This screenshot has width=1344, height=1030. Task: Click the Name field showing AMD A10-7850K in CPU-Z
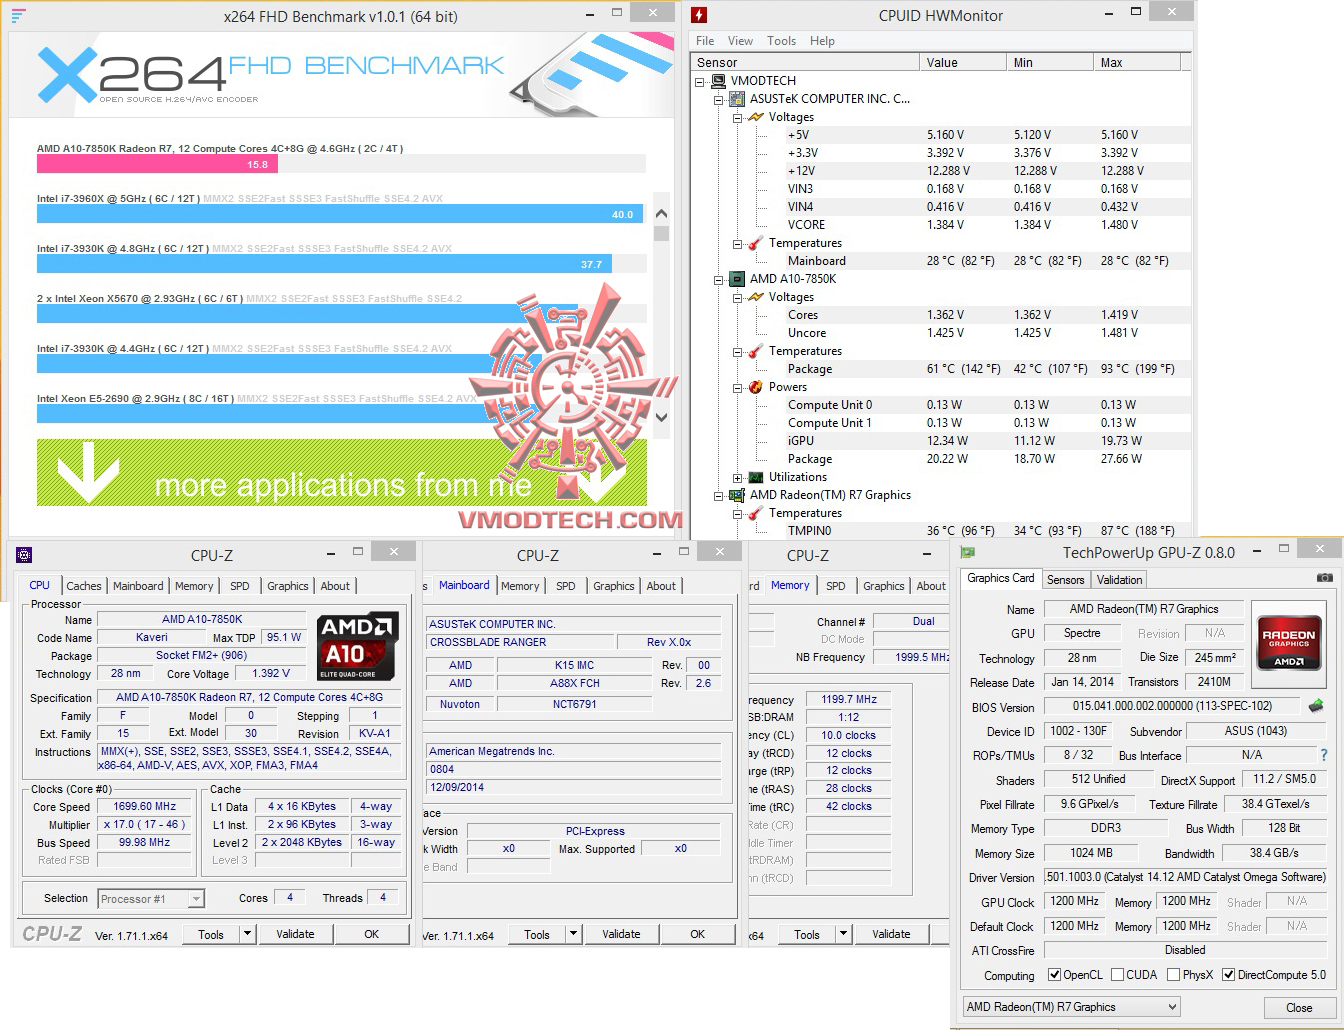(202, 620)
